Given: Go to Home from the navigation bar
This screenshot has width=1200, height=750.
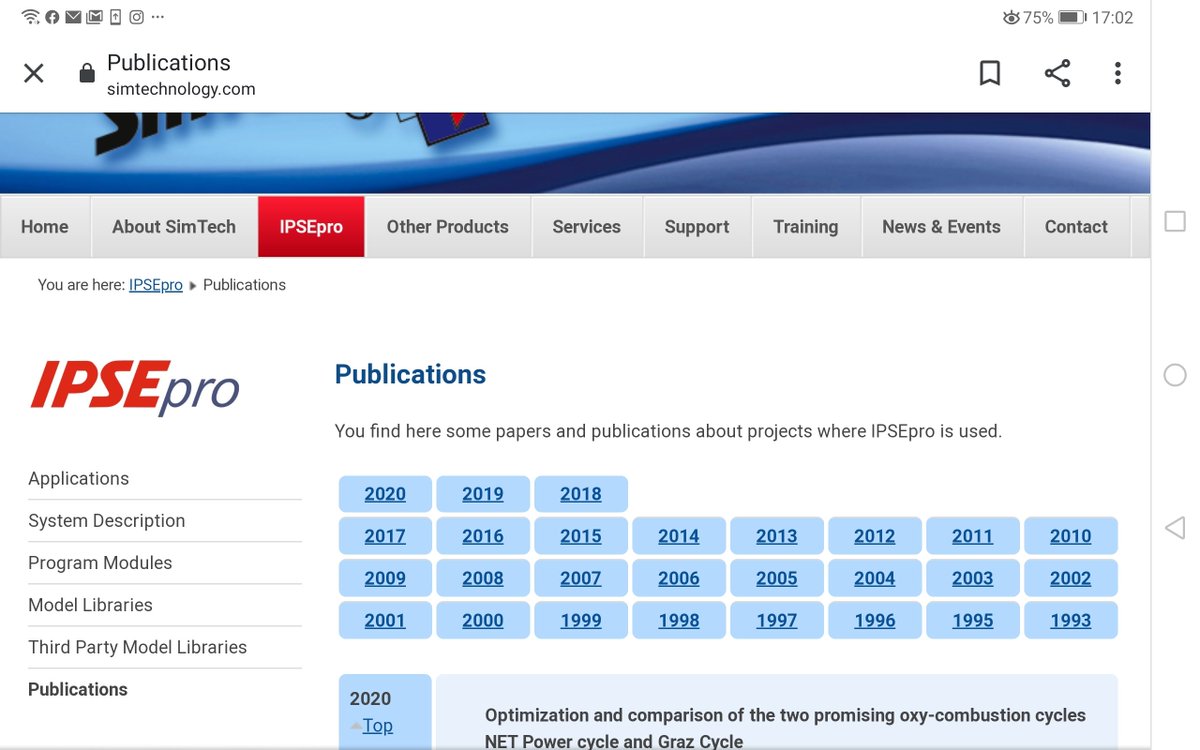Looking at the screenshot, I should (44, 226).
